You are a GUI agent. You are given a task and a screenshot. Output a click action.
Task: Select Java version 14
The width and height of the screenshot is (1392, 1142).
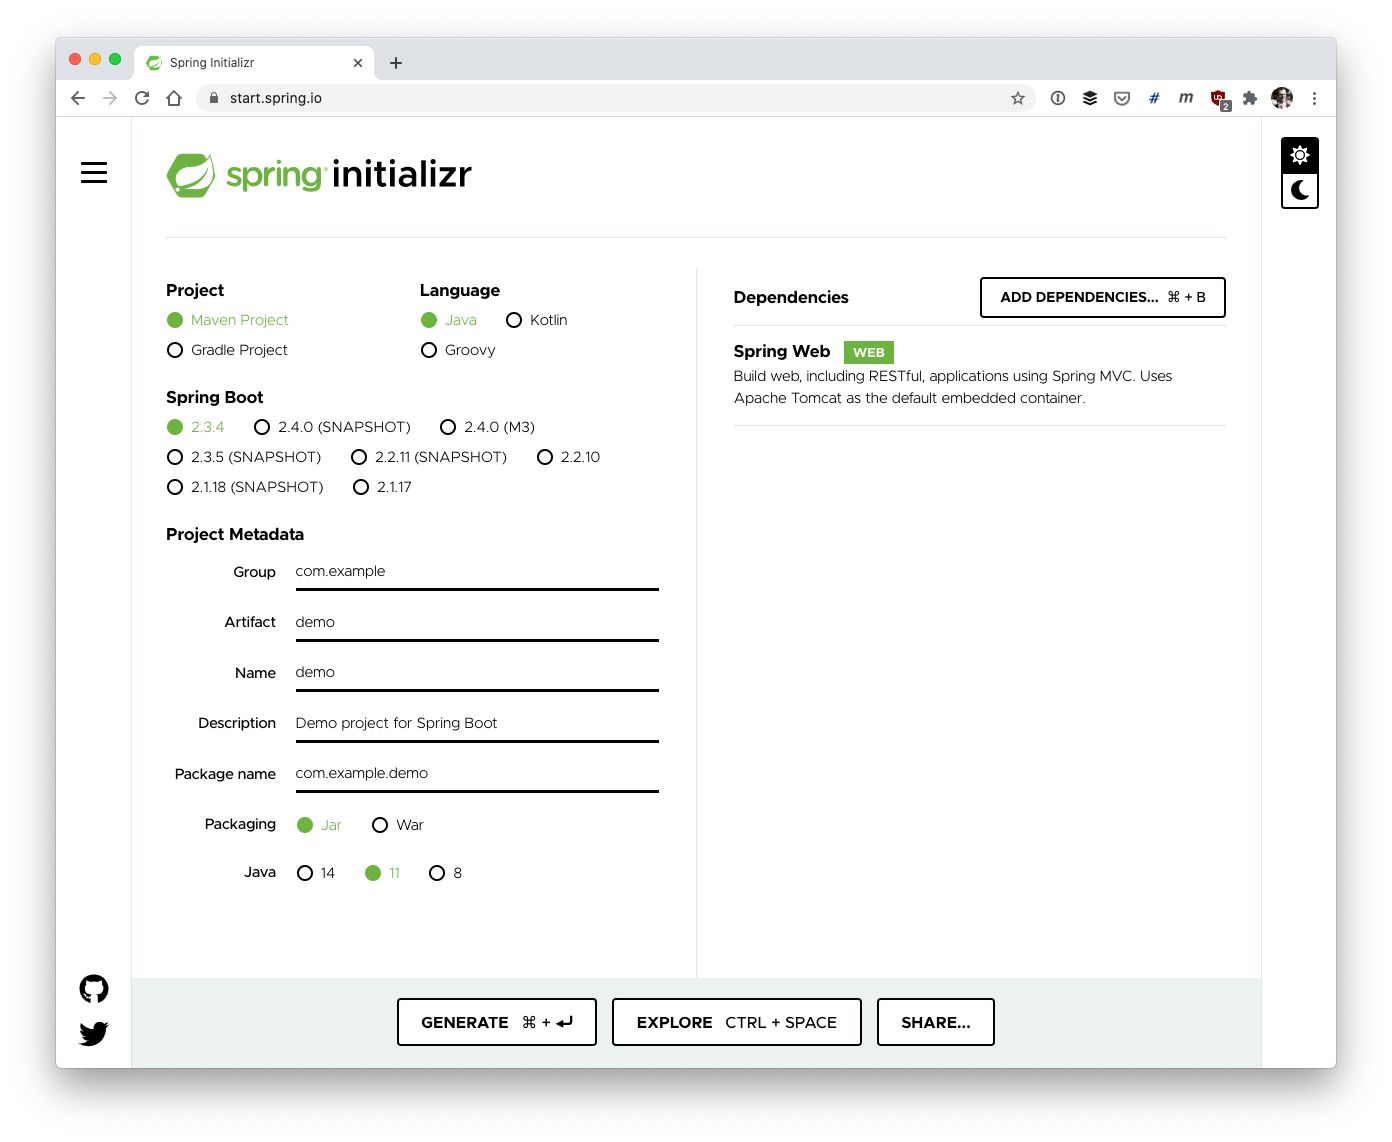click(x=316, y=873)
